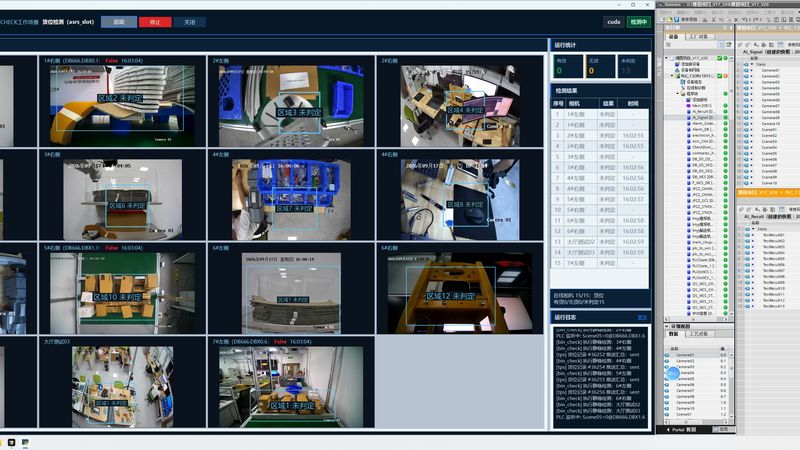The height and width of the screenshot is (450, 800).
Task: Collapse the project root node in tree
Action: pyautogui.click(x=666, y=58)
